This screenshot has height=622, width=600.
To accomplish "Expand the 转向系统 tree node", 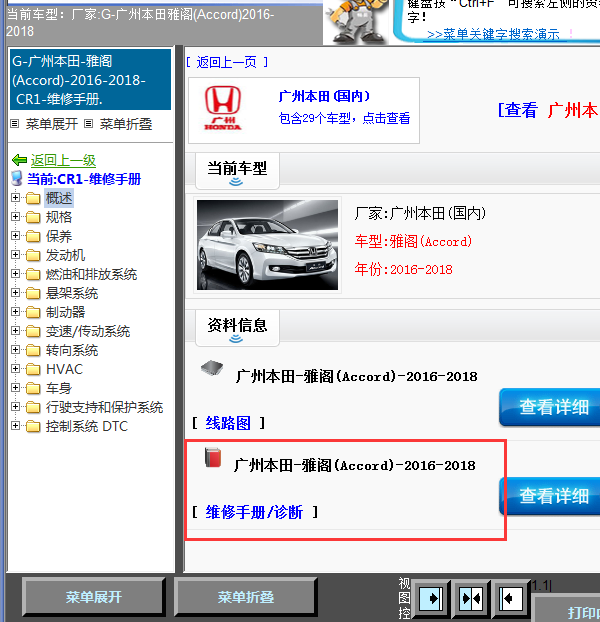I will click(x=15, y=350).
